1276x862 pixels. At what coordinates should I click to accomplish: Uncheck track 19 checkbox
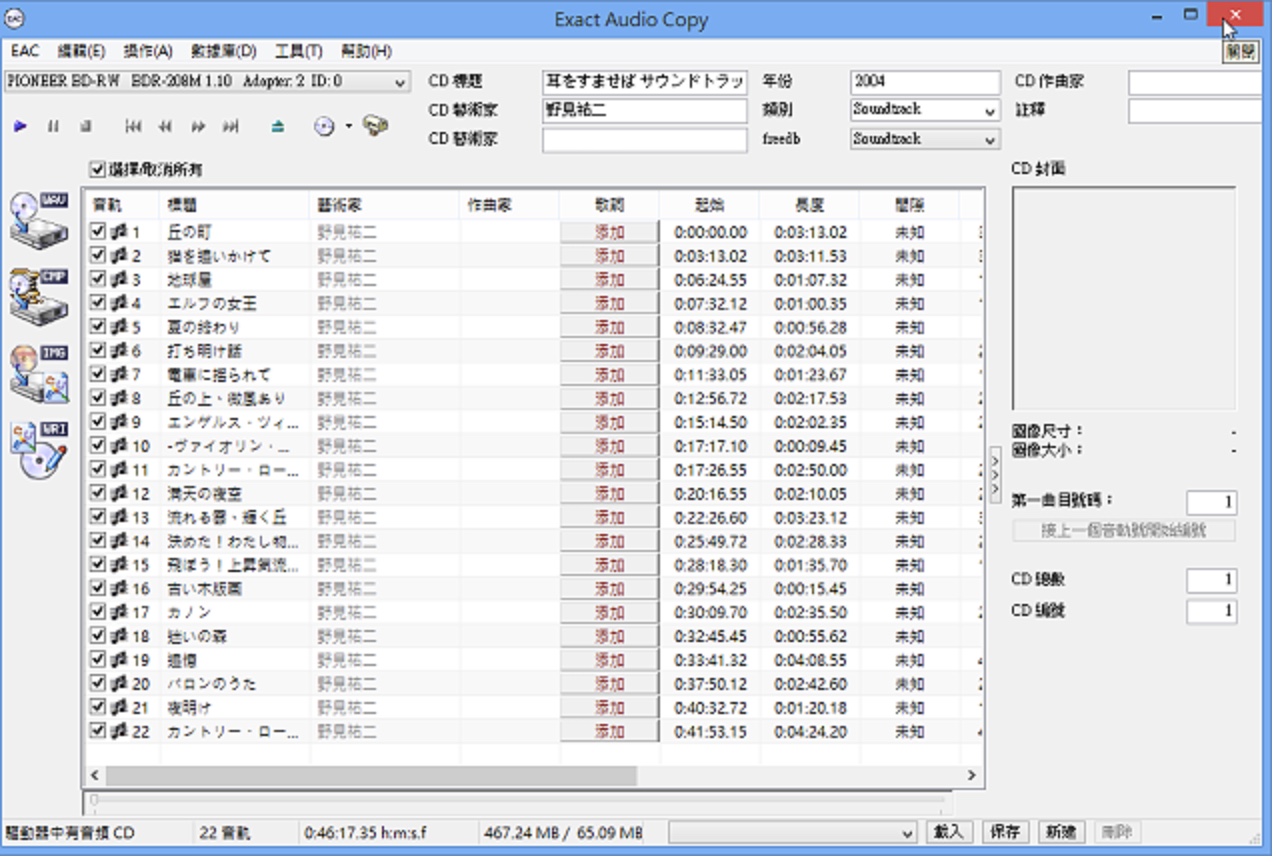(97, 660)
